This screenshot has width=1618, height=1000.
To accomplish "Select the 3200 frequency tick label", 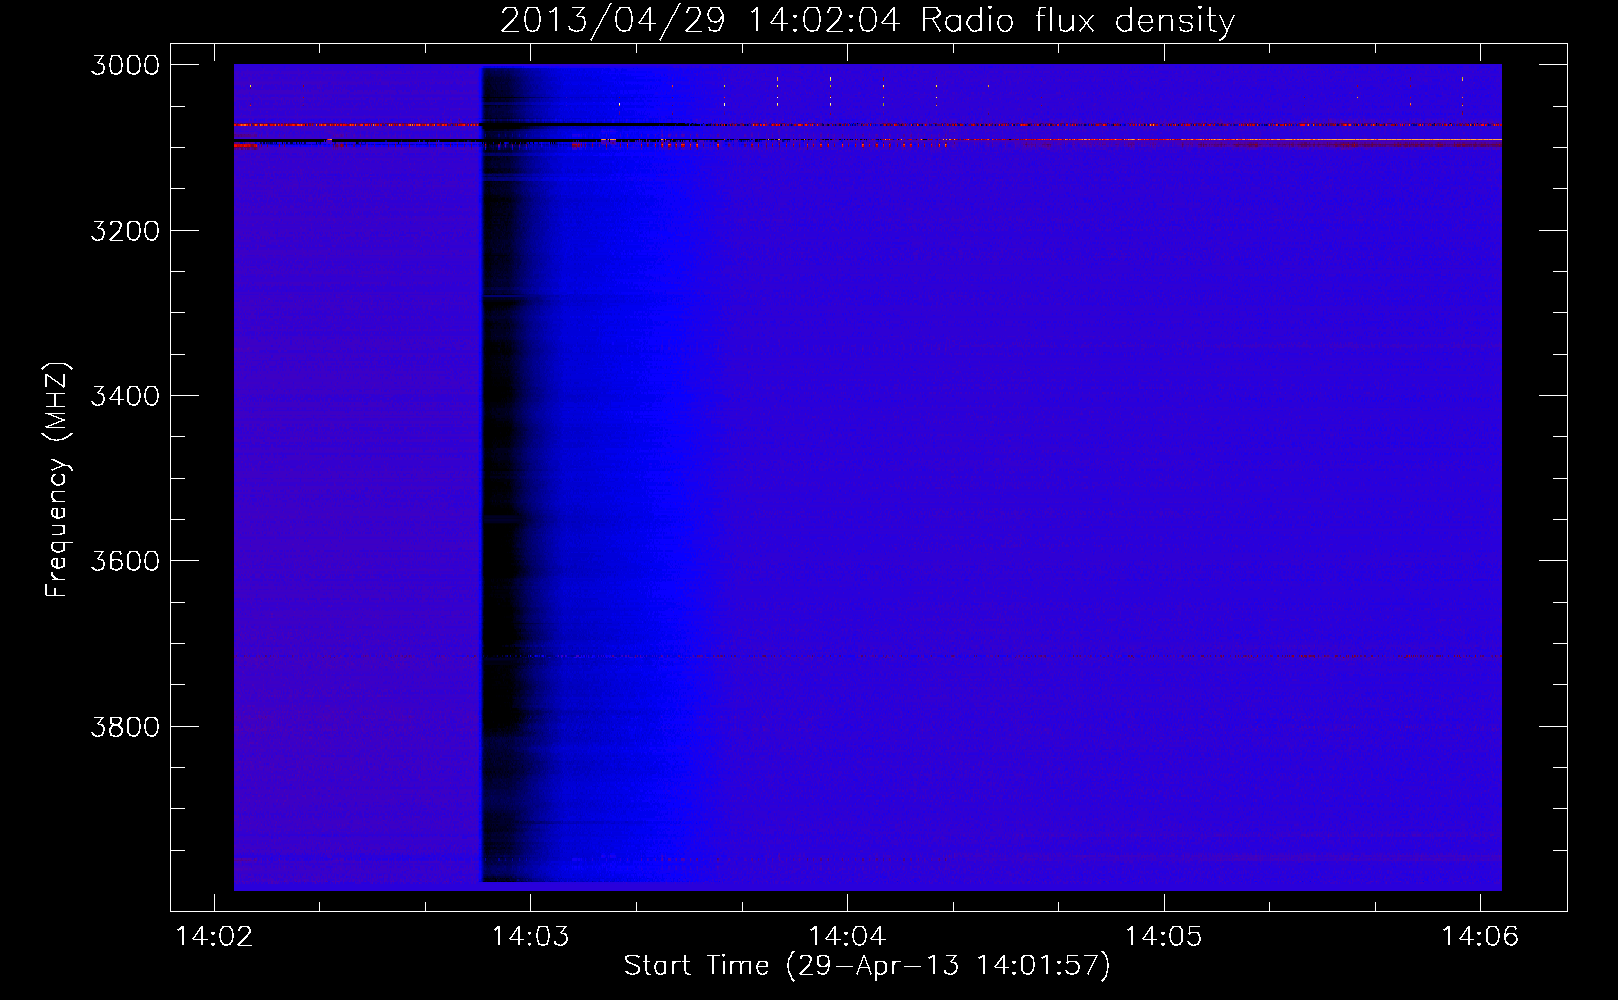I will (x=125, y=231).
